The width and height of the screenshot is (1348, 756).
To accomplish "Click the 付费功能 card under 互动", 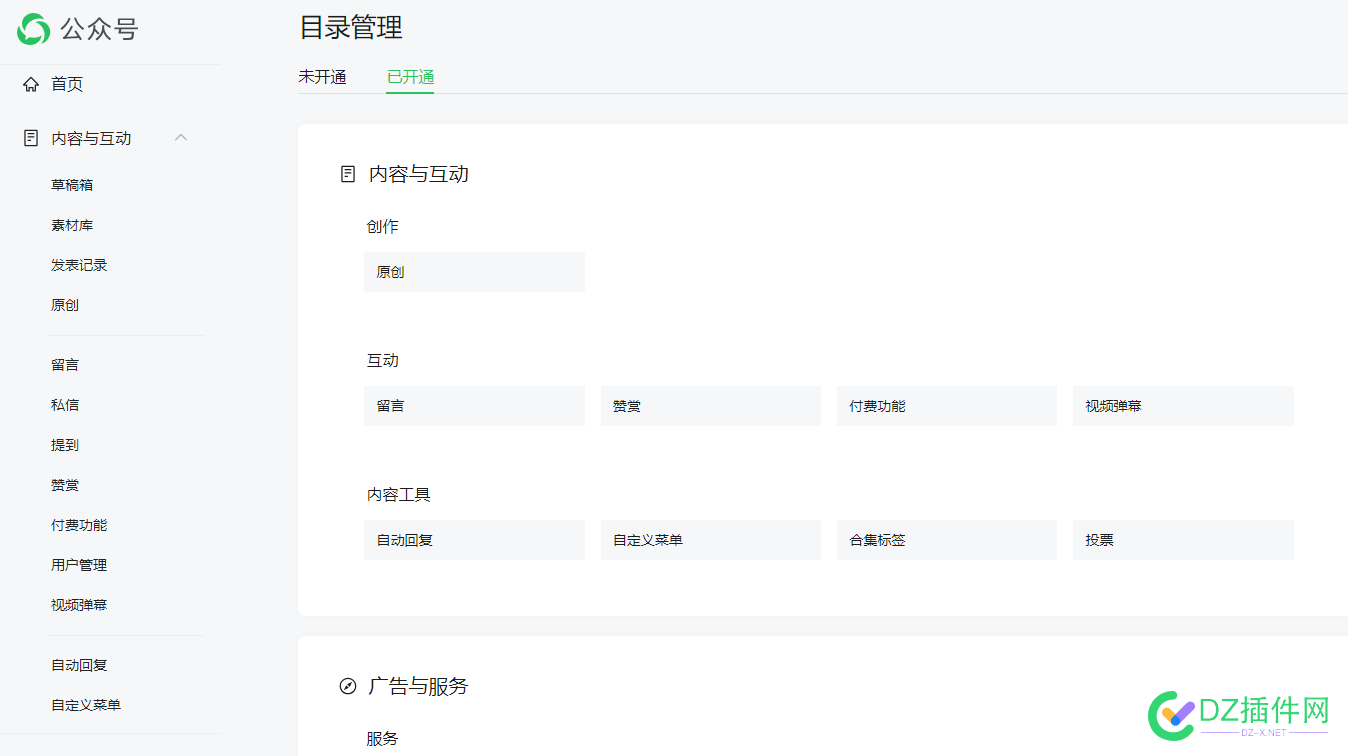I will point(947,406).
